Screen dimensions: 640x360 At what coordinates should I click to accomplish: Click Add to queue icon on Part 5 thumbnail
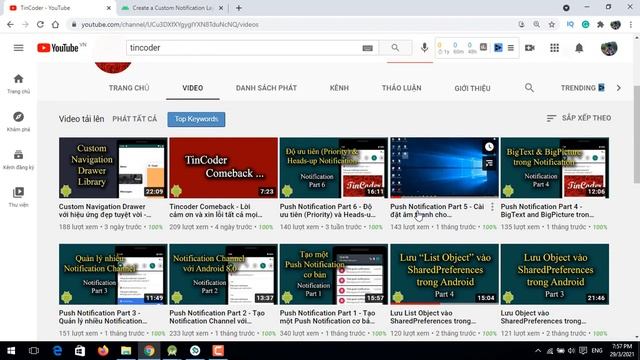coord(489,163)
